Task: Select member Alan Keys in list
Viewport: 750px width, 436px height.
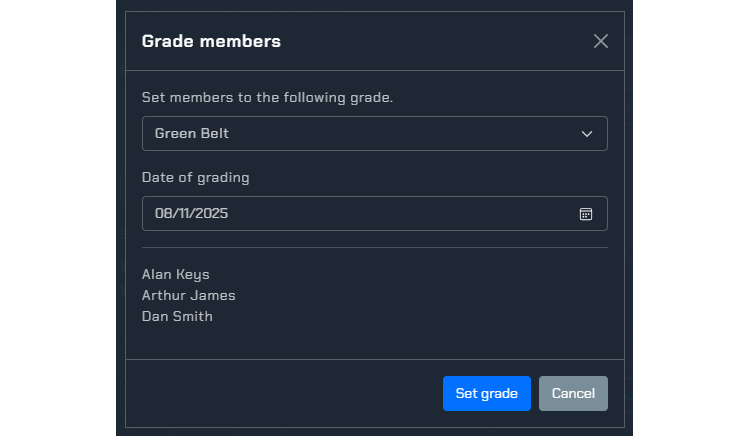Action: (x=176, y=275)
